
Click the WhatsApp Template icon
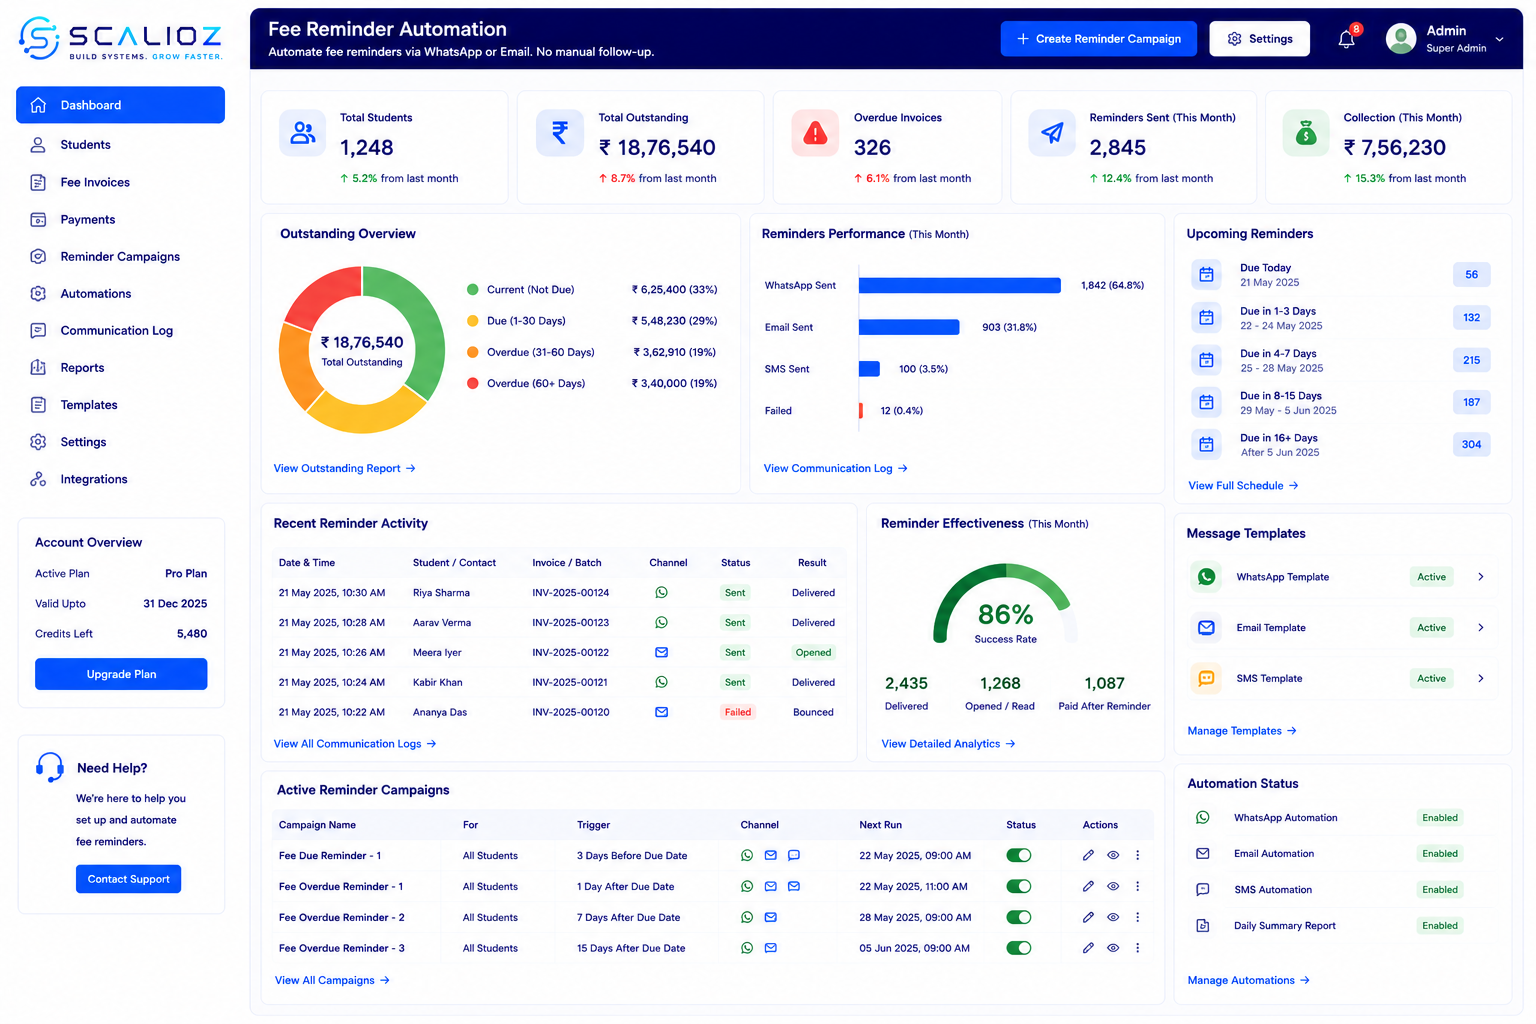pyautogui.click(x=1206, y=577)
